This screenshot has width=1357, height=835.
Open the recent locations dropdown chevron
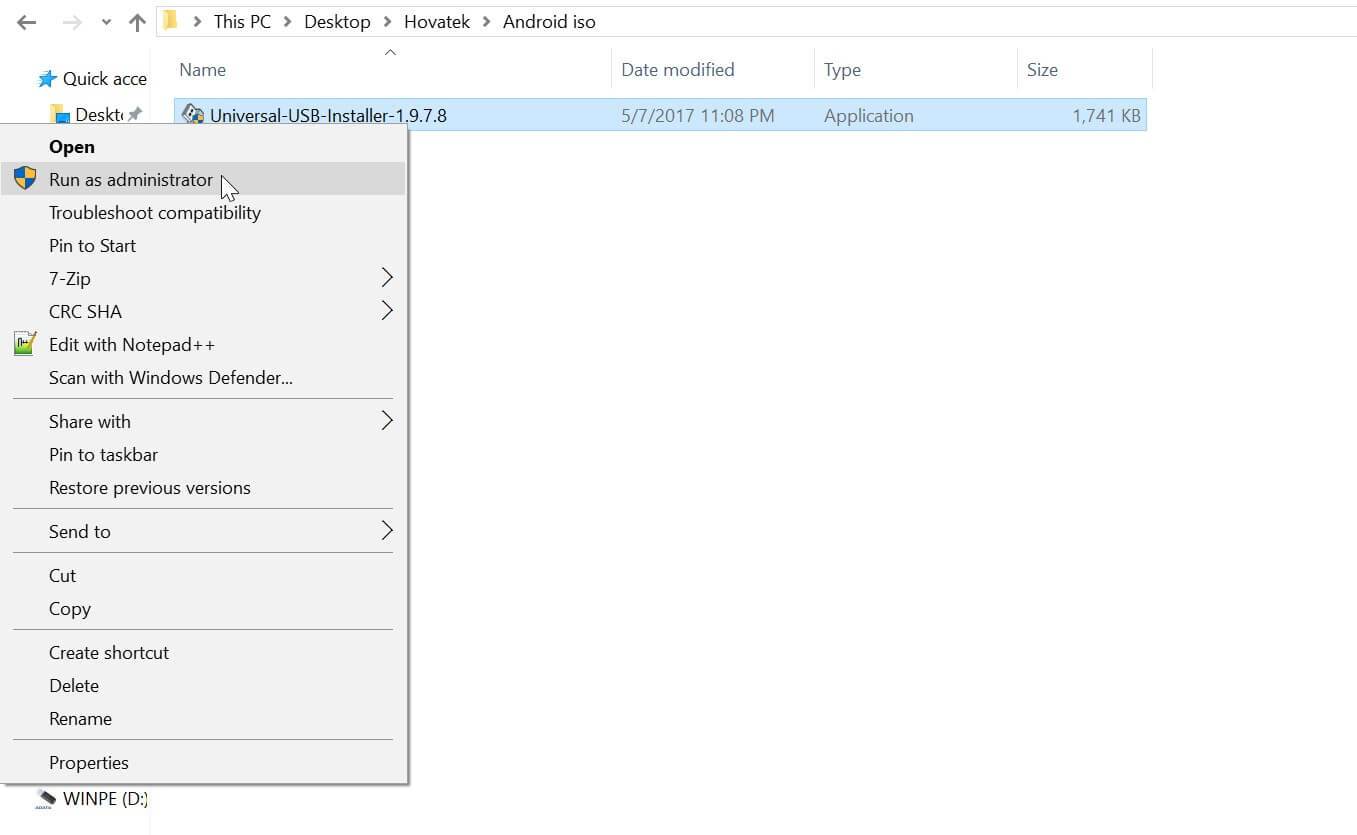[x=105, y=21]
